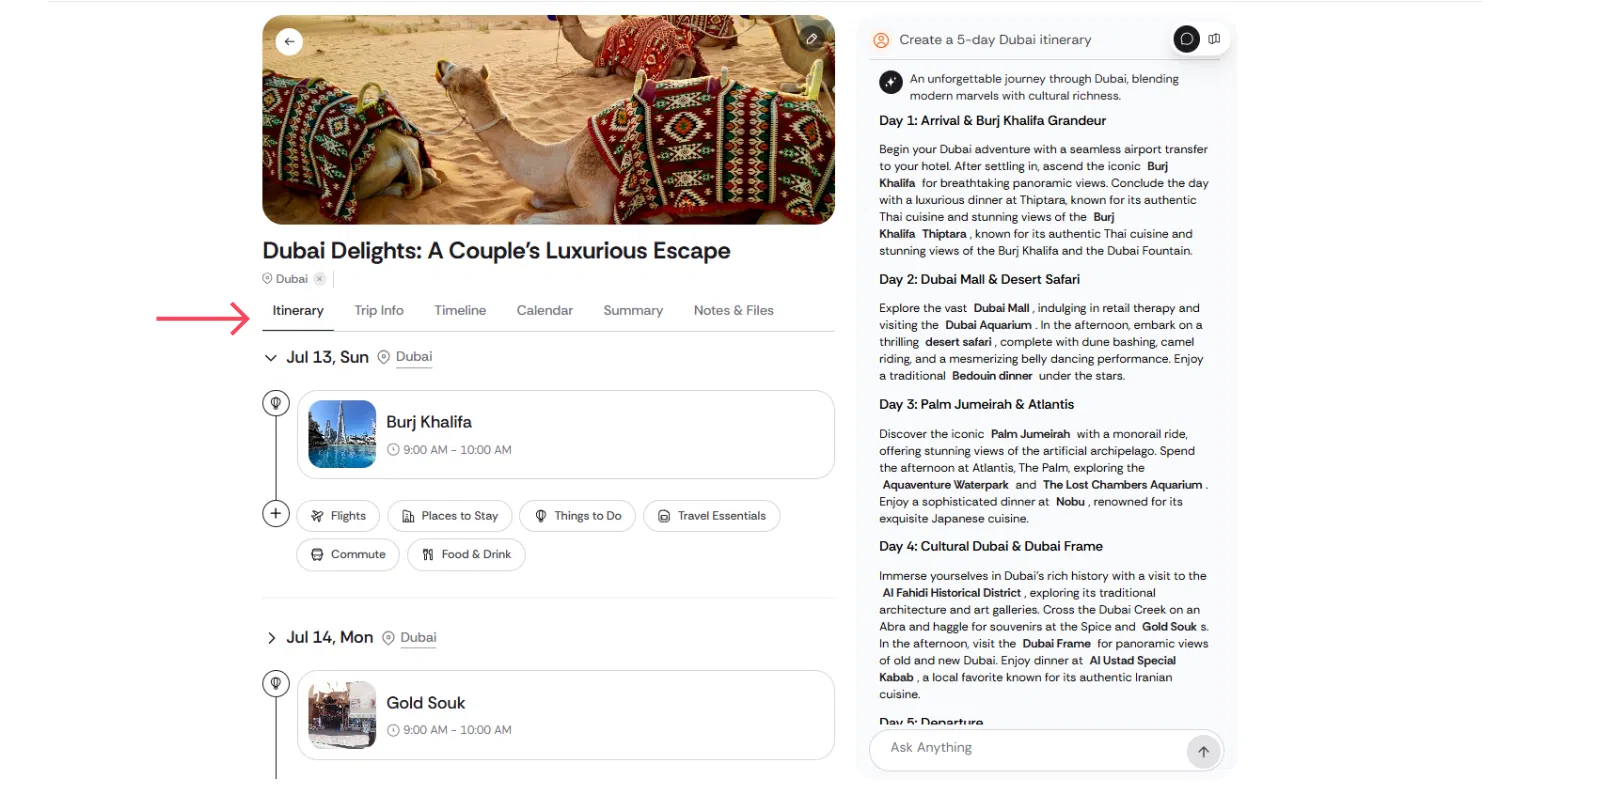The image size is (1600, 800).
Task: Click the pin marker beside Gold Souk
Action: (x=276, y=683)
